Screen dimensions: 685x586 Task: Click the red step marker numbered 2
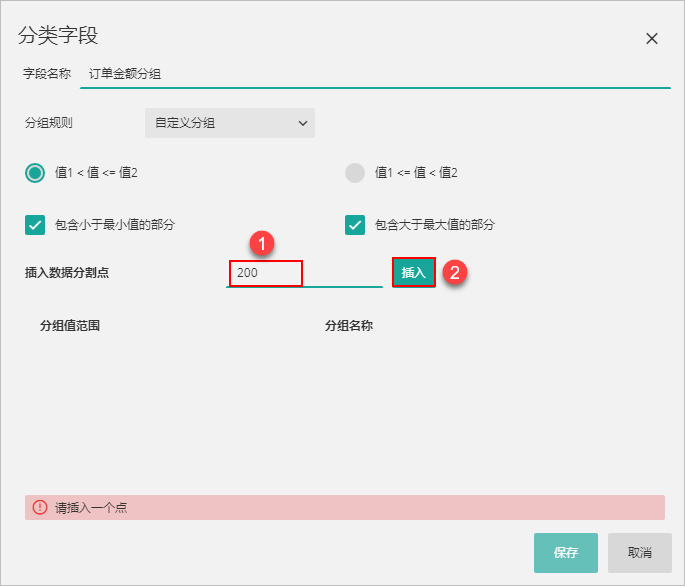[454, 272]
